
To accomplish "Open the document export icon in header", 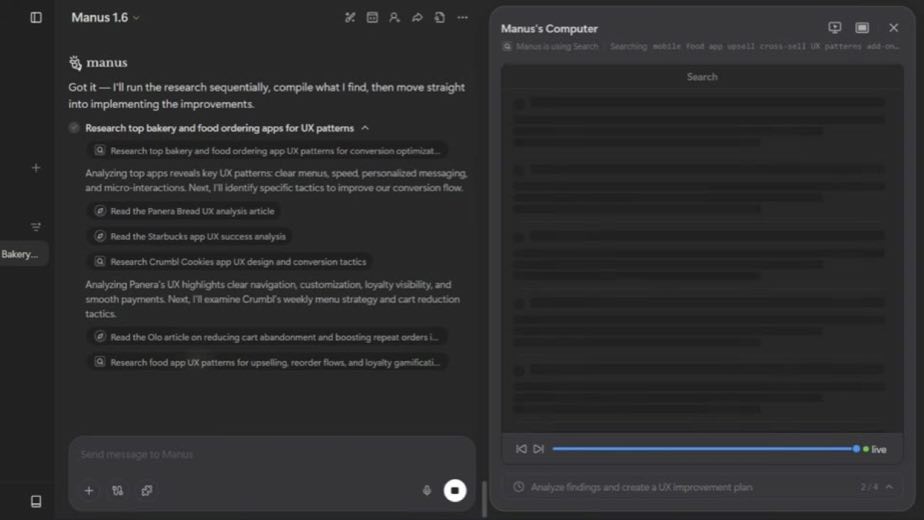I will pos(440,18).
